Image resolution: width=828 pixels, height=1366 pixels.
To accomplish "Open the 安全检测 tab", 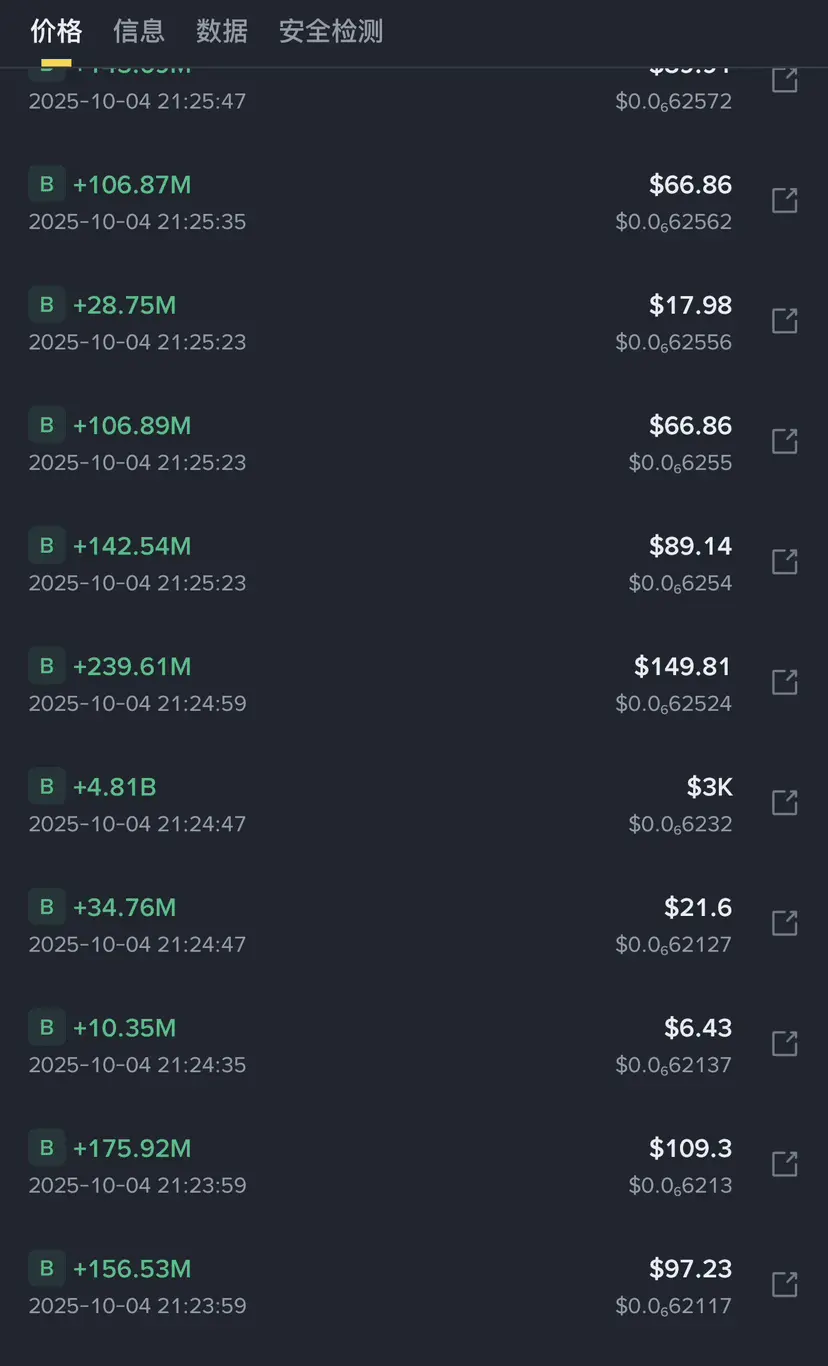I will point(331,31).
